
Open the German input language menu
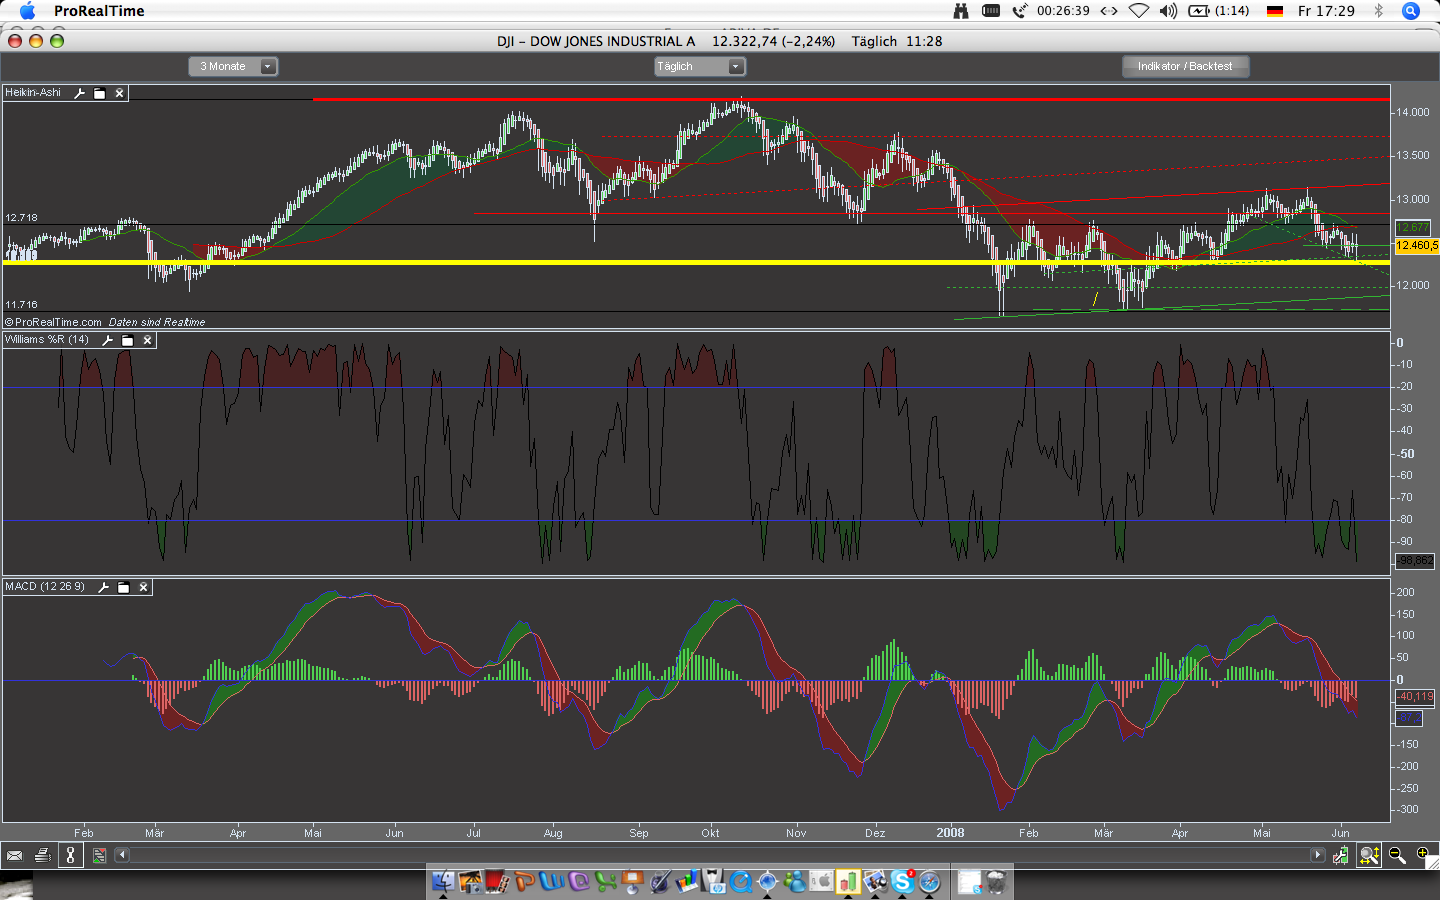[x=1274, y=11]
